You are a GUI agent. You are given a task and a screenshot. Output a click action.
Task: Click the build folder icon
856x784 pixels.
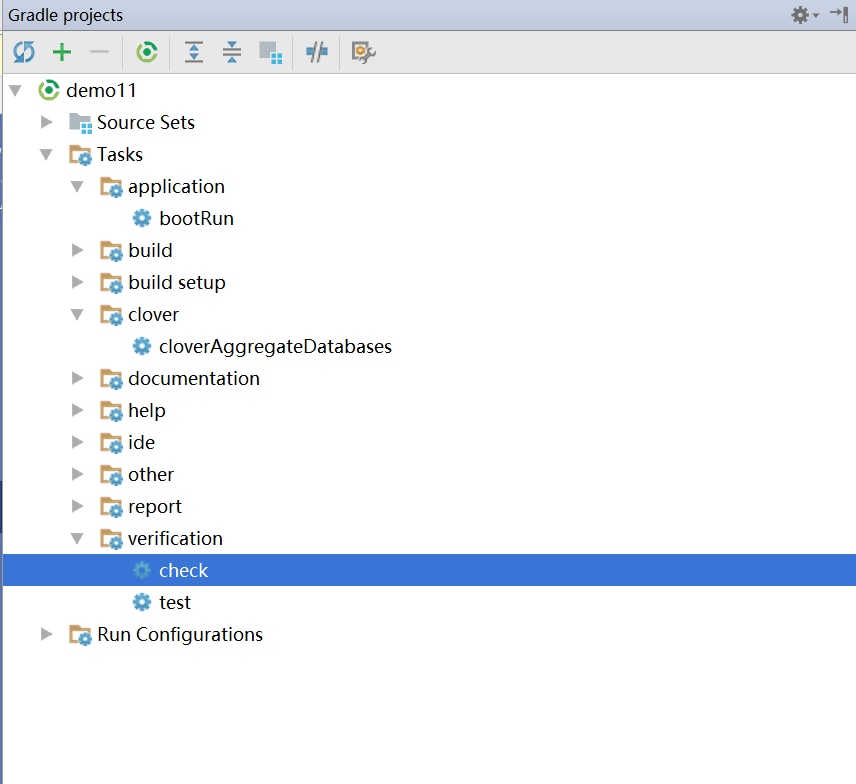tap(111, 251)
